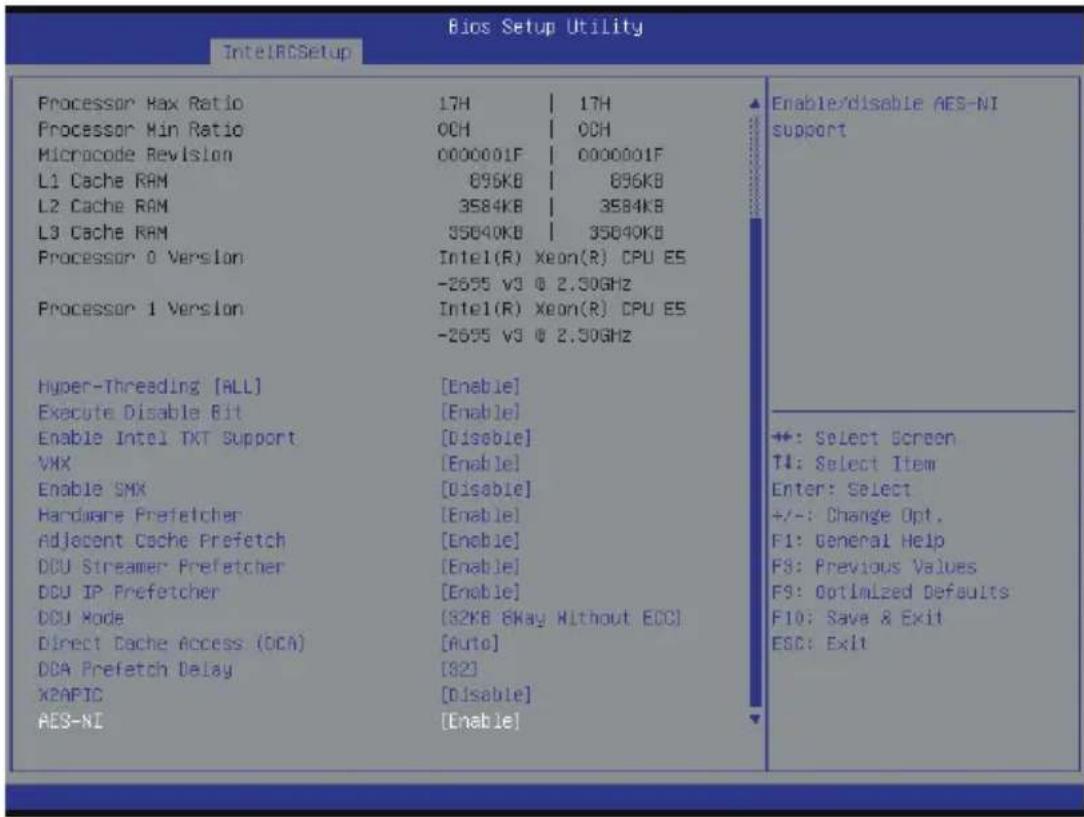Toggle Hardware Prefetcher [Enable] value

tap(480, 515)
